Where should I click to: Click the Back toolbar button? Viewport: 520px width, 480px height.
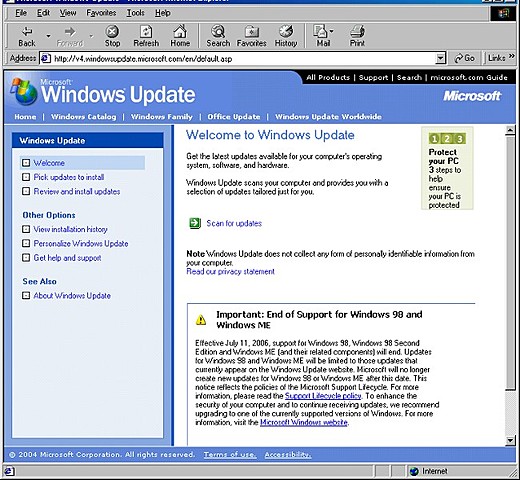(x=27, y=36)
